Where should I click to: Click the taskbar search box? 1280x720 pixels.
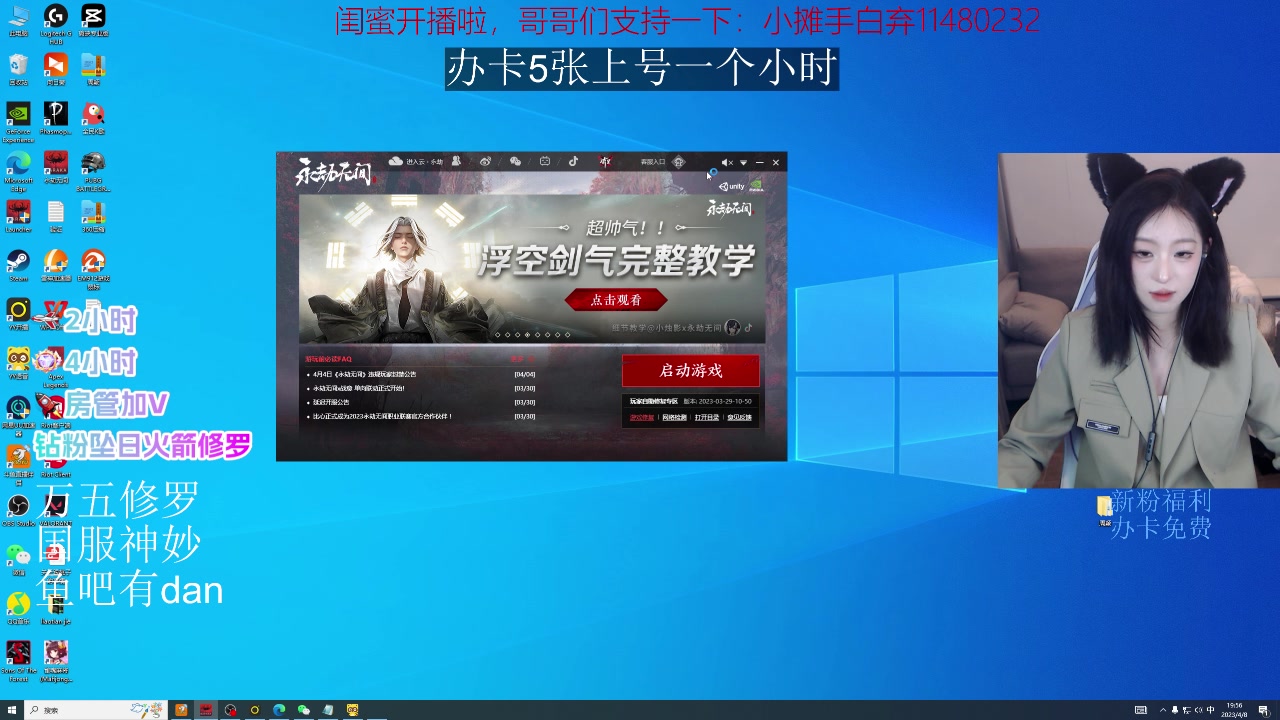pyautogui.click(x=97, y=710)
